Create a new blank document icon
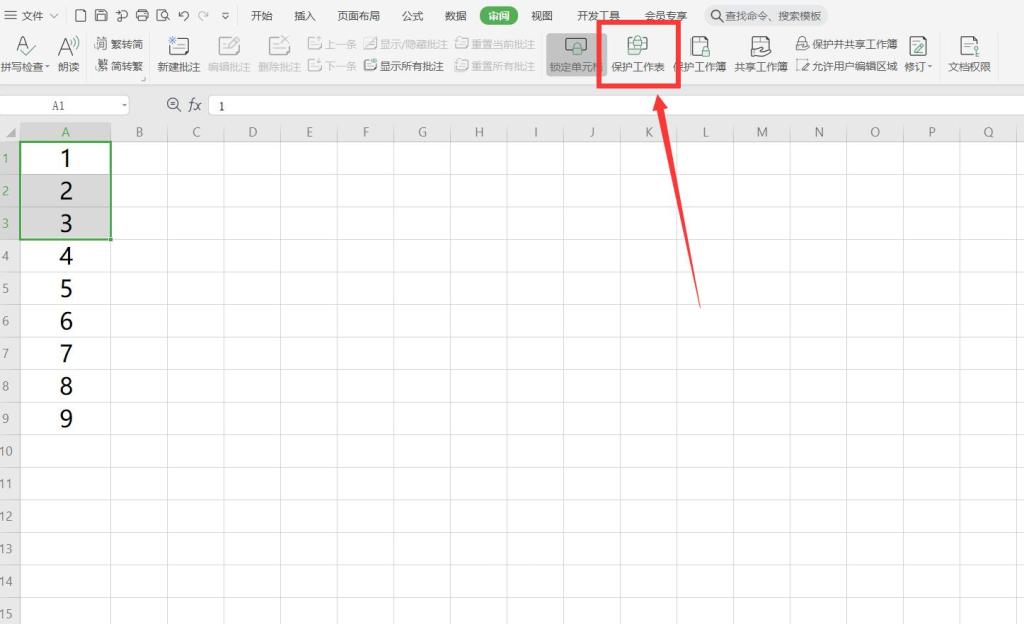Viewport: 1024px width, 624px height. click(80, 15)
